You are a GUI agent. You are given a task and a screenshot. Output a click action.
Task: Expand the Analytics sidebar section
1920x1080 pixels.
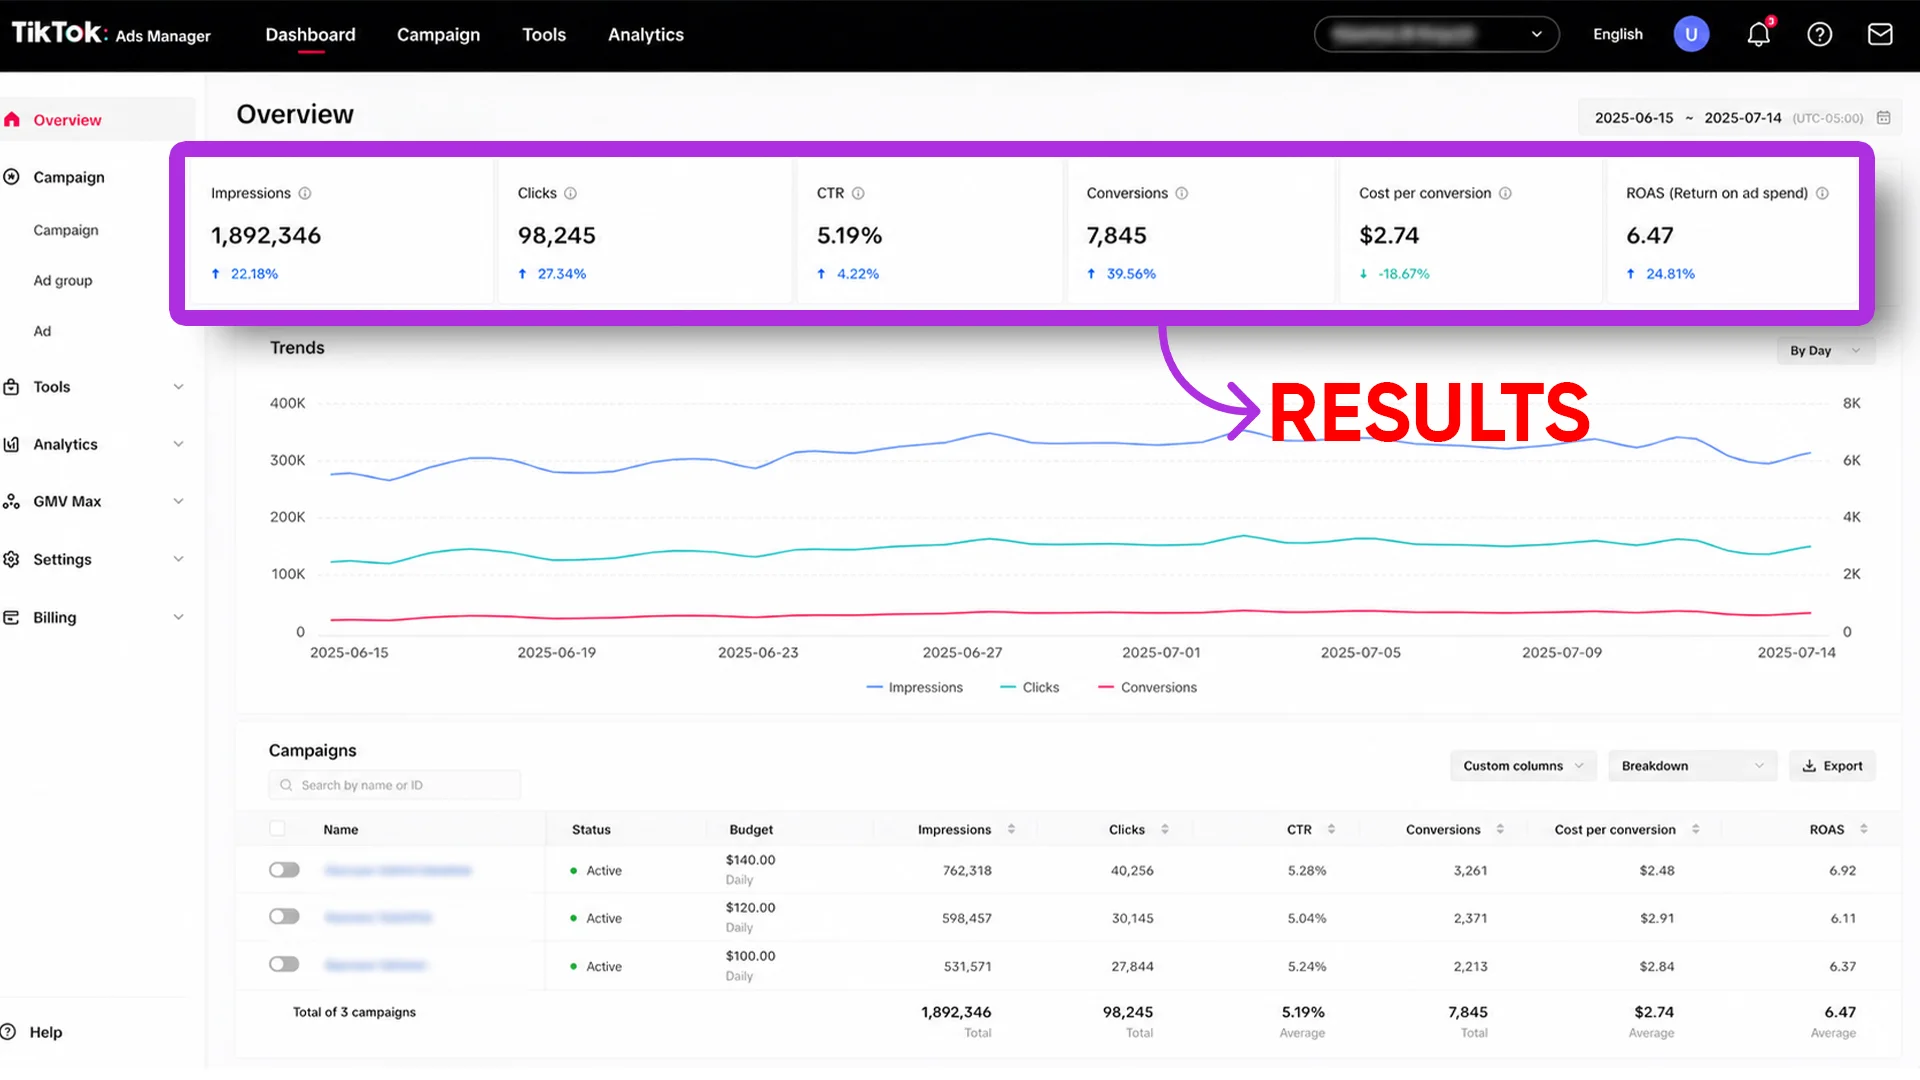click(x=178, y=444)
